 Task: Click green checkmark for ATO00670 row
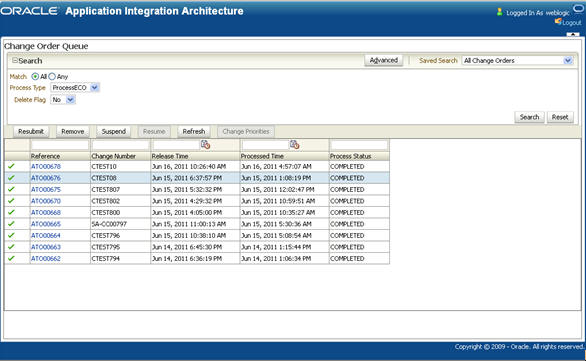pos(11,201)
